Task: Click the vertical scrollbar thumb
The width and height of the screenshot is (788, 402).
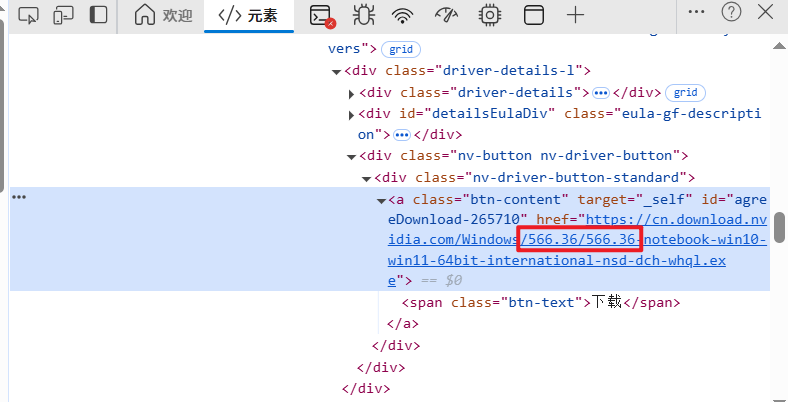Action: click(779, 227)
